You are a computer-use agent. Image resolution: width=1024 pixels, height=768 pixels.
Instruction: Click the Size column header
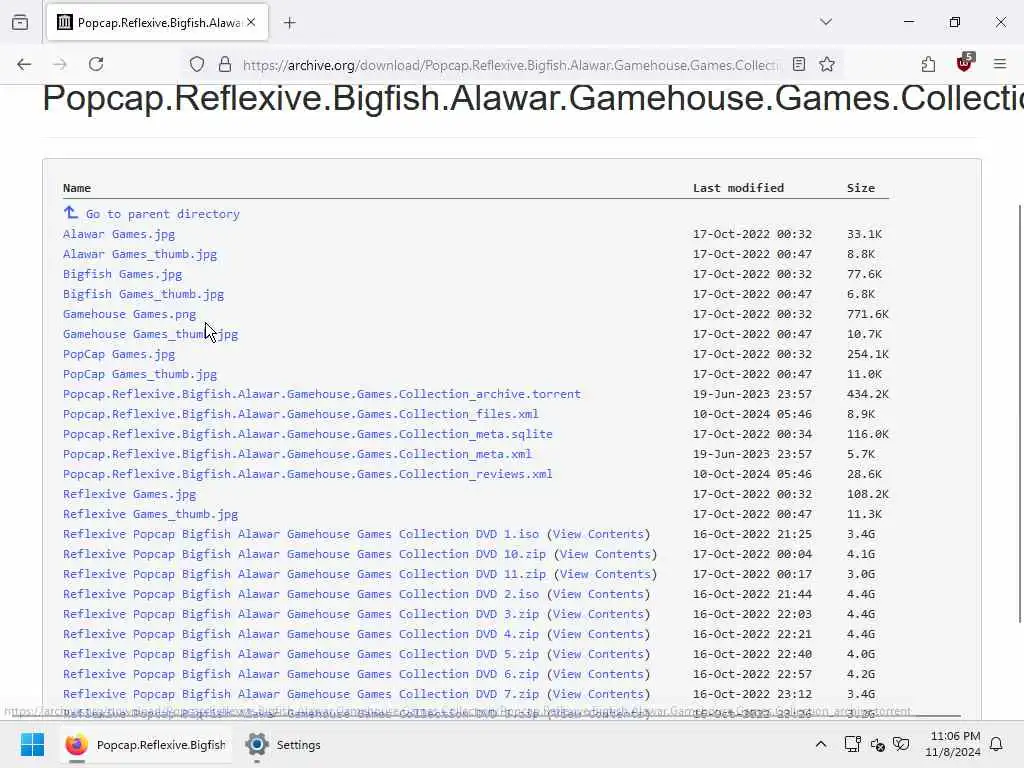861,188
